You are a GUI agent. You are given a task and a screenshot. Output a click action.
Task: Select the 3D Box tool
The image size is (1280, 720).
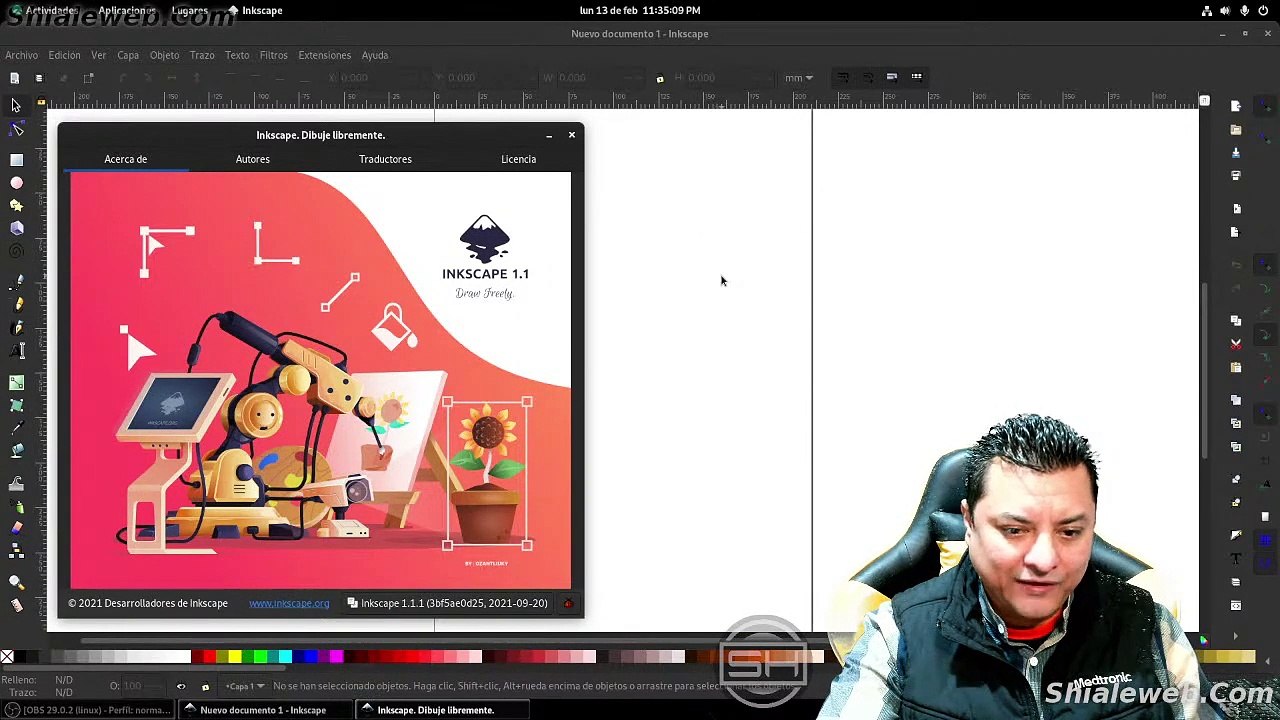coord(16,229)
